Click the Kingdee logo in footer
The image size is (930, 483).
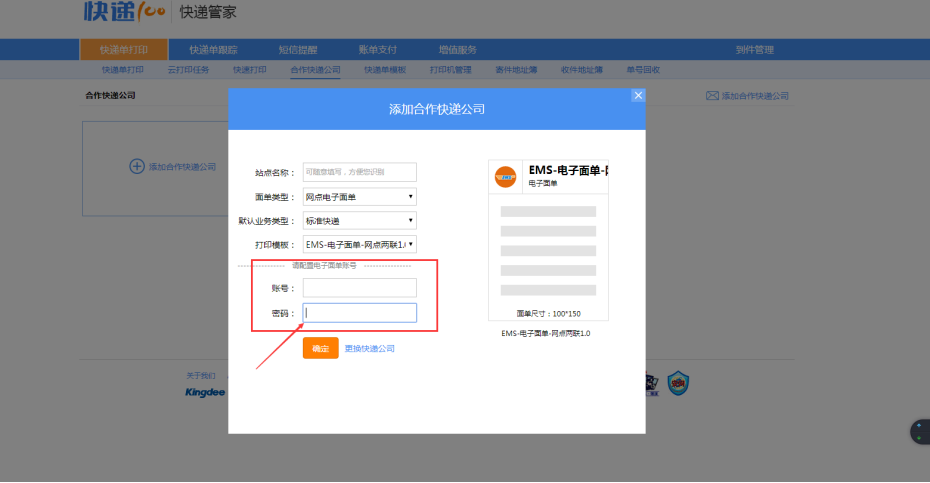coord(206,392)
